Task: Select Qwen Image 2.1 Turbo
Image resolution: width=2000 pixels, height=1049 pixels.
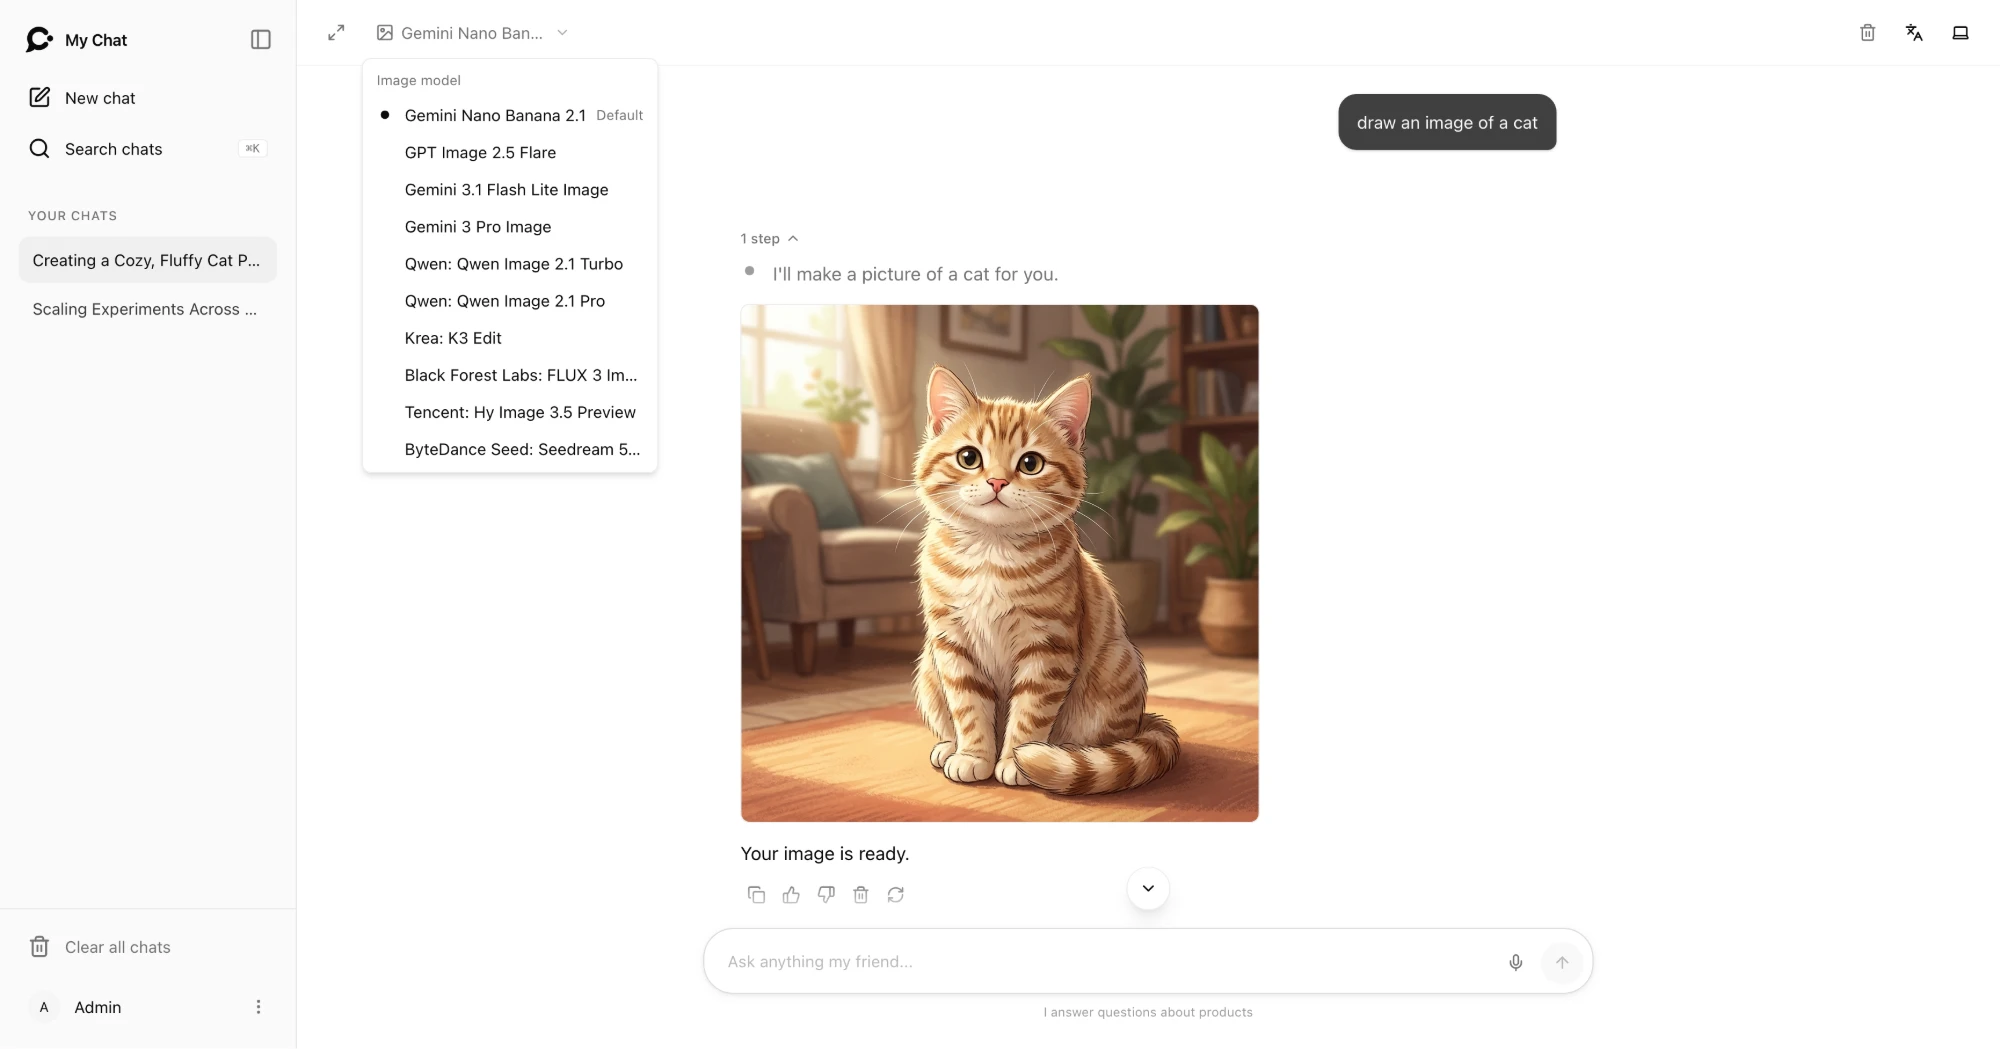Action: point(510,264)
